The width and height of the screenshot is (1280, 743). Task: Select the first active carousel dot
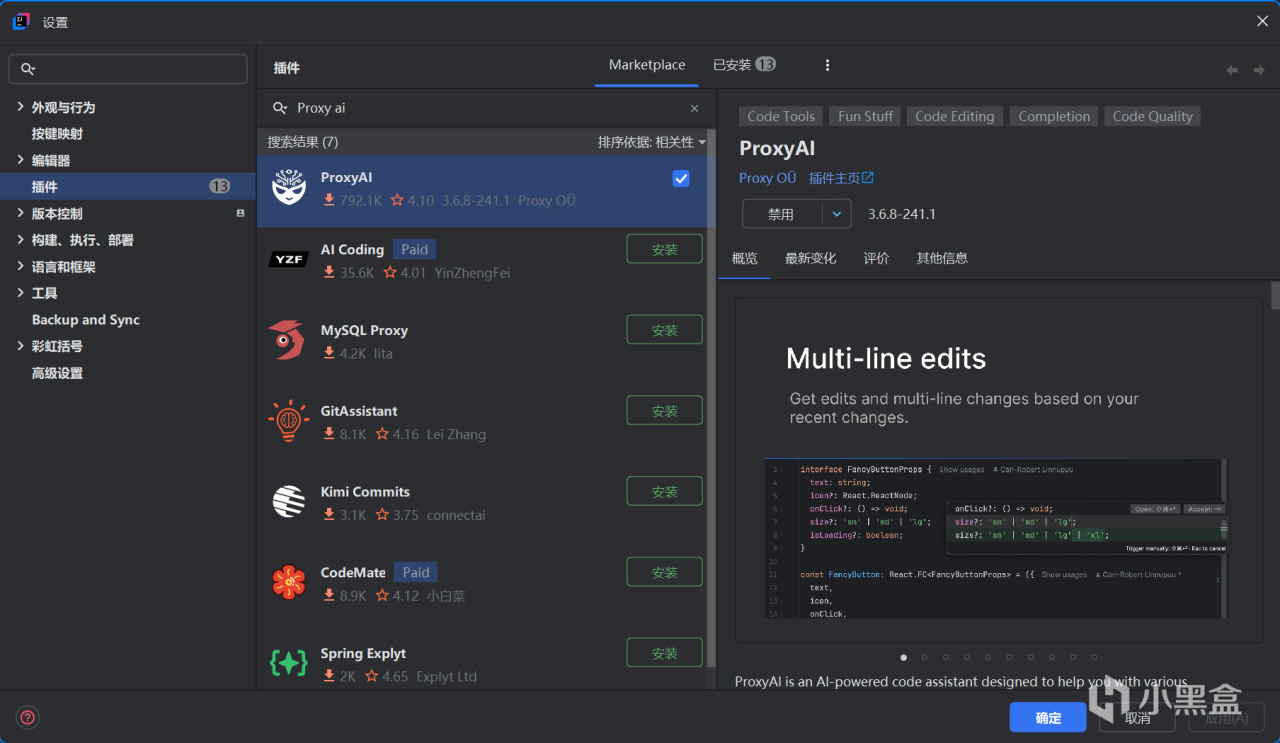coord(904,657)
